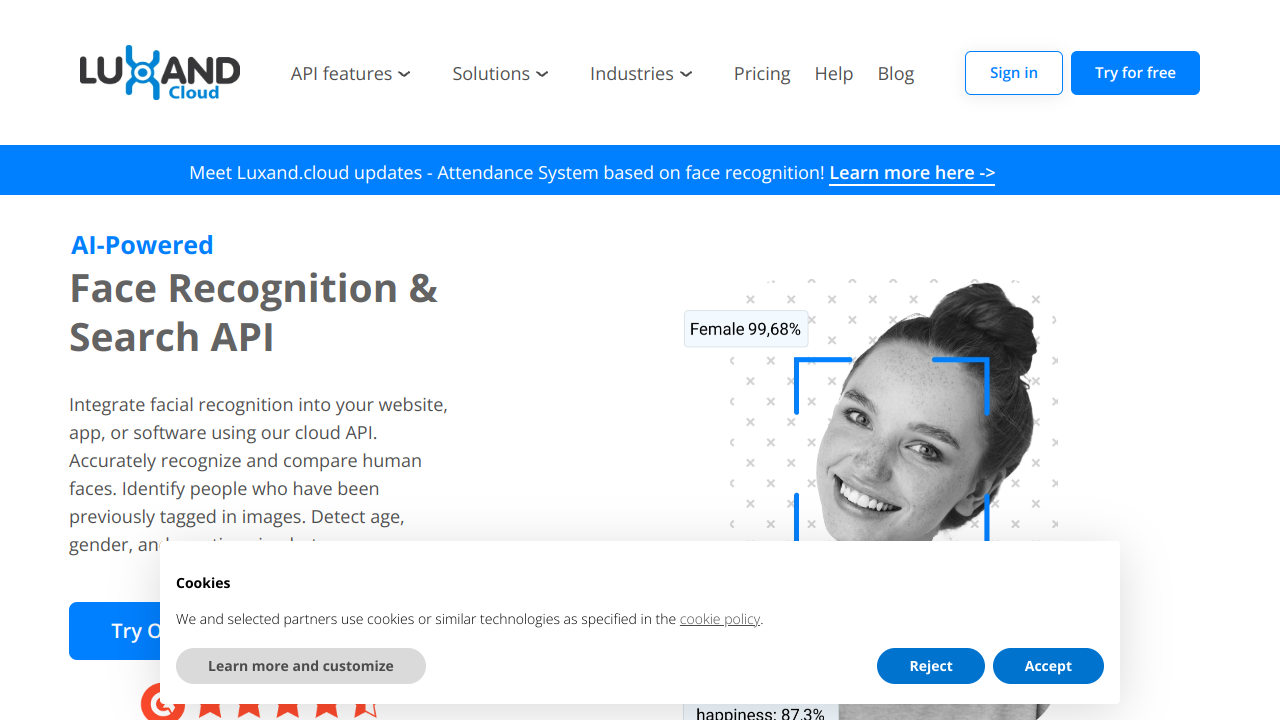Image resolution: width=1280 pixels, height=720 pixels.
Task: Click Learn more and customize
Action: click(301, 666)
